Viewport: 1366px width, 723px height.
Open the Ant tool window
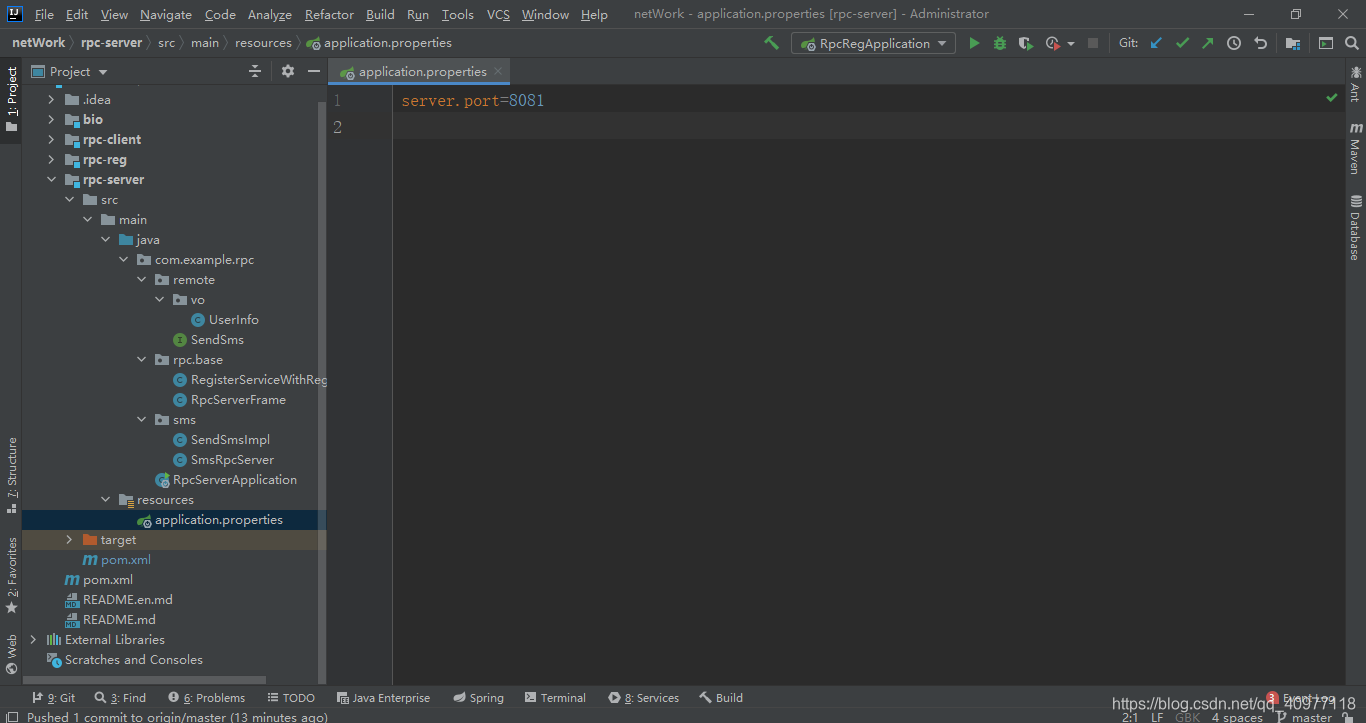[1355, 84]
